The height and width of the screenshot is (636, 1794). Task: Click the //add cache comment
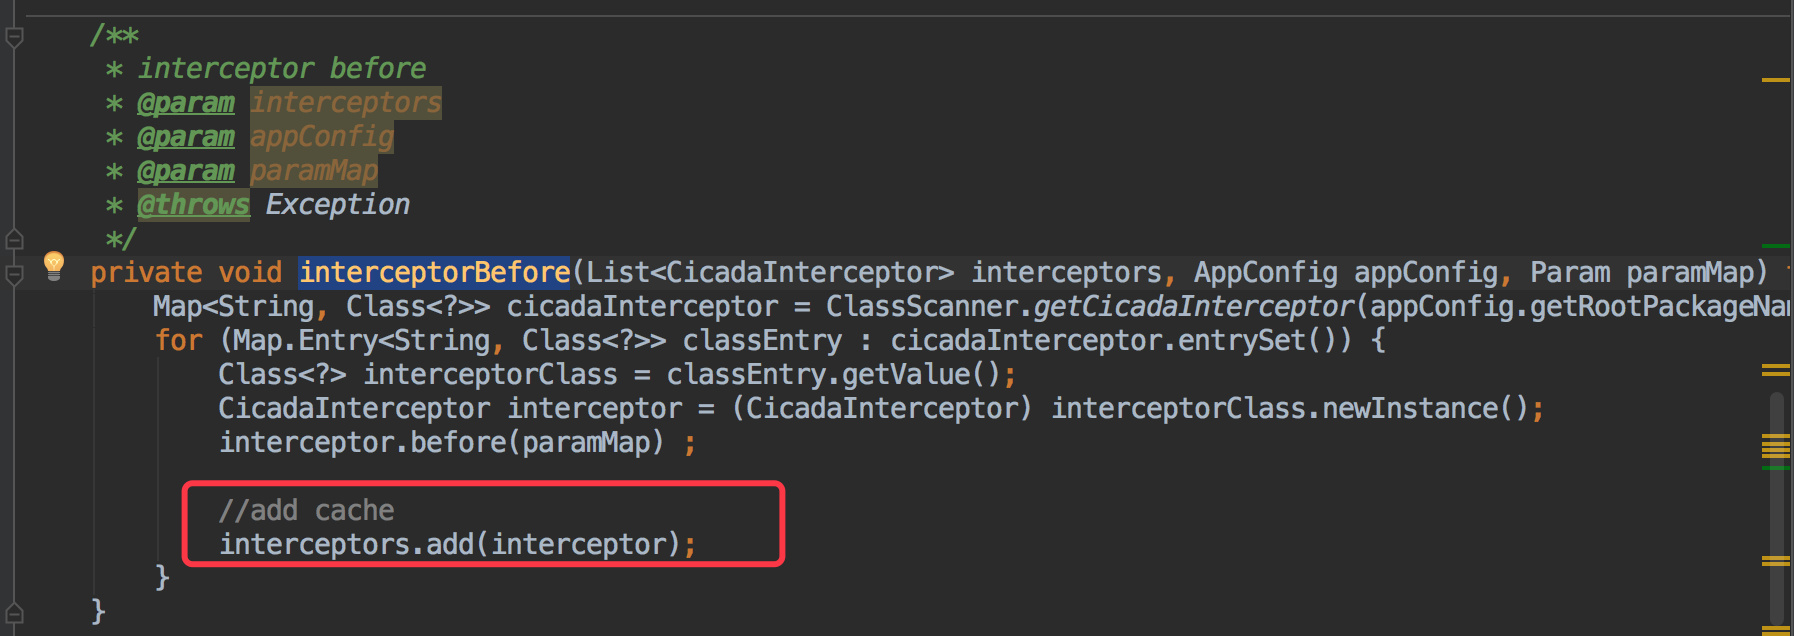[307, 510]
